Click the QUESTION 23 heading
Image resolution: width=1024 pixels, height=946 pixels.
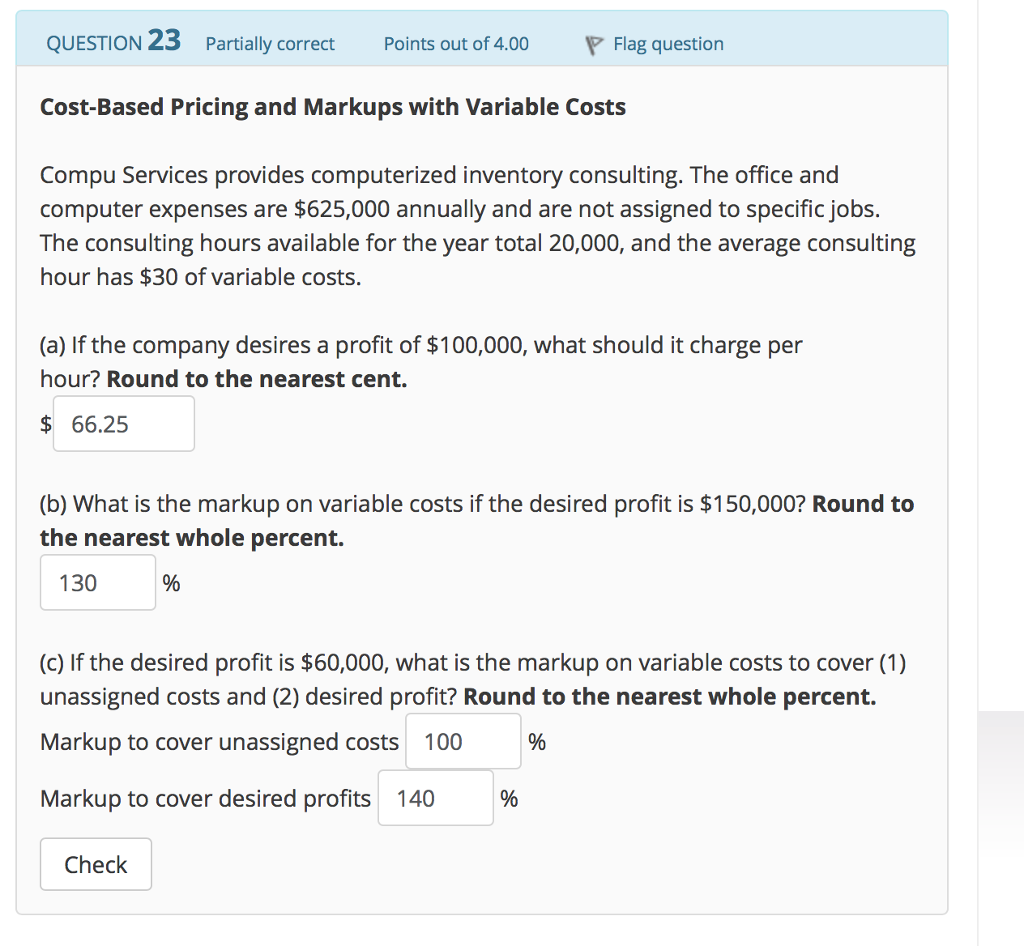[111, 42]
